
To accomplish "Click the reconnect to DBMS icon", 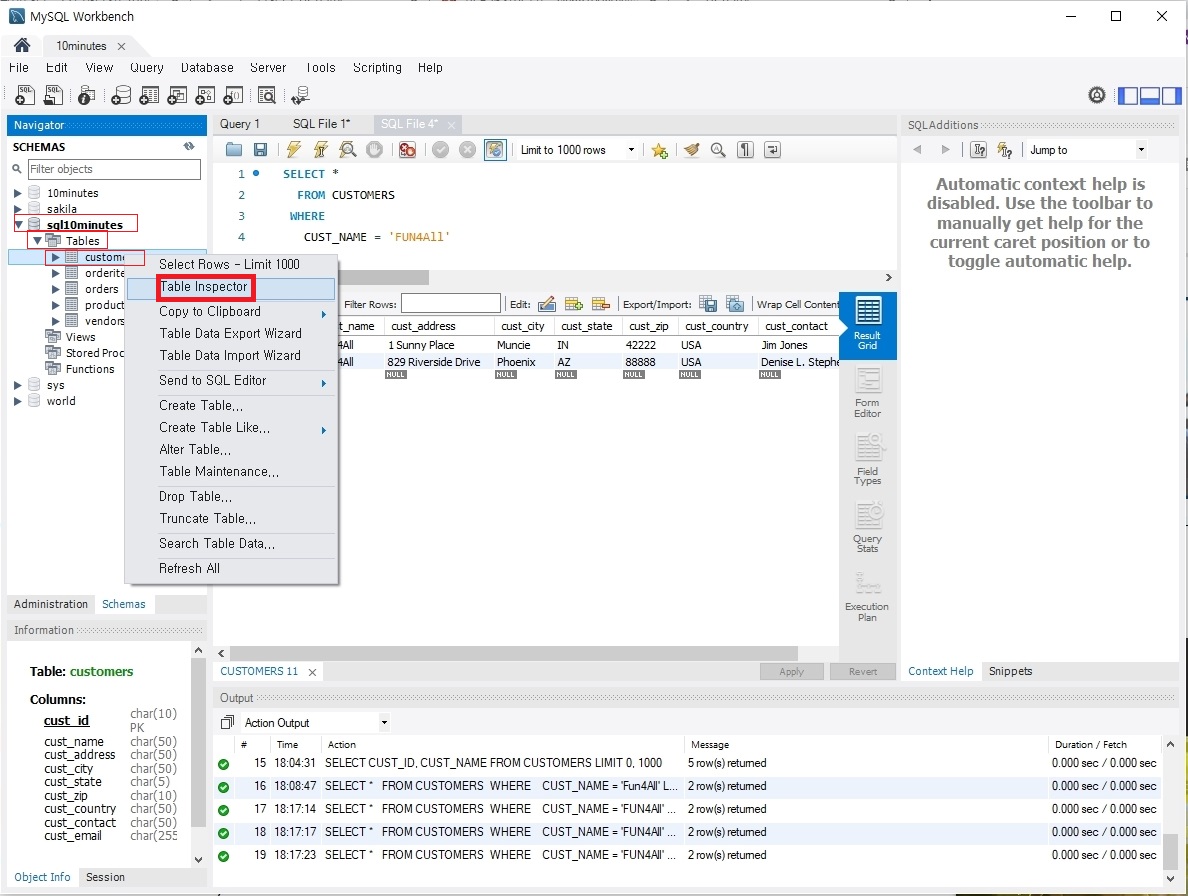I will 301,95.
